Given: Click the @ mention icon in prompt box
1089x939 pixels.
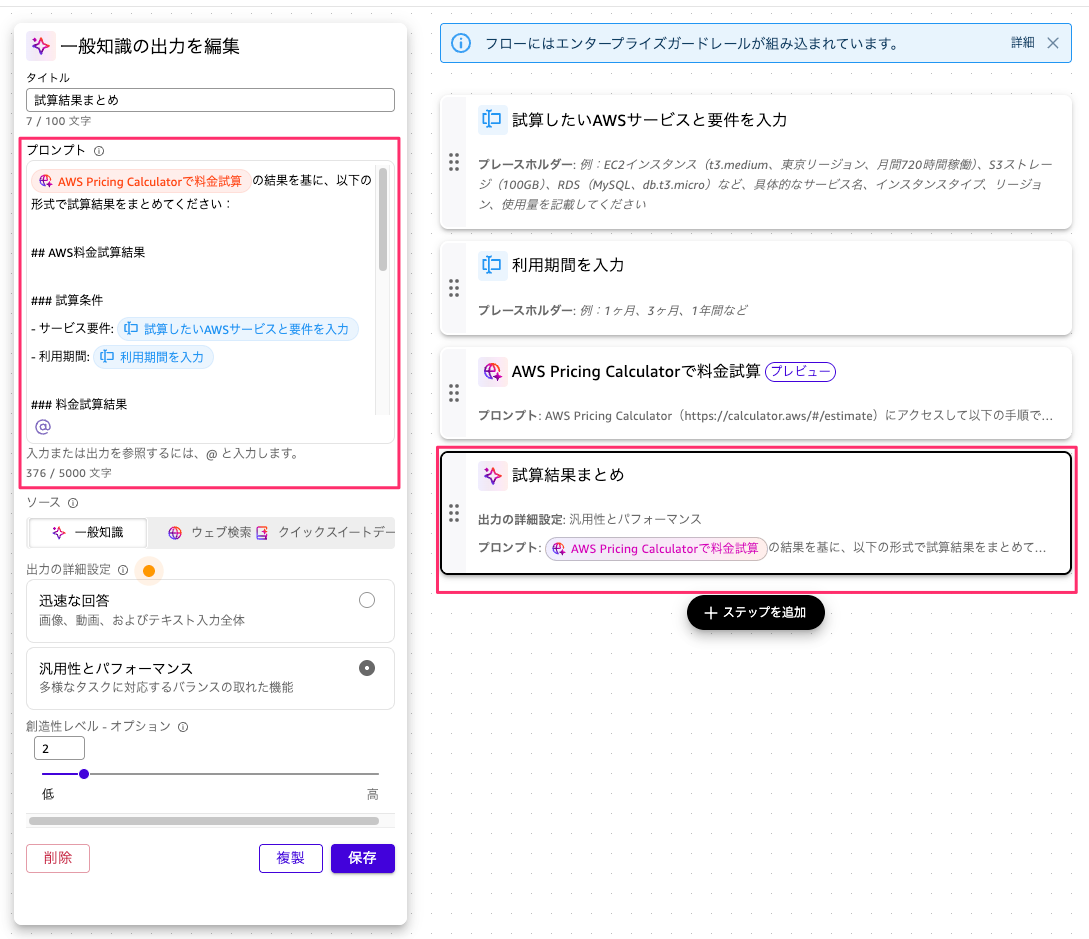Looking at the screenshot, I should coord(43,427).
